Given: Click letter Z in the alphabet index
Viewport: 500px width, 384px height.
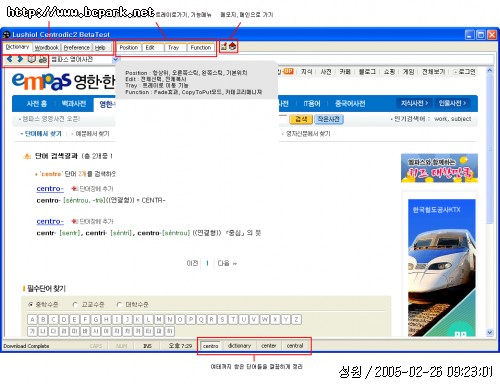Looking at the screenshot, I should coord(296,319).
